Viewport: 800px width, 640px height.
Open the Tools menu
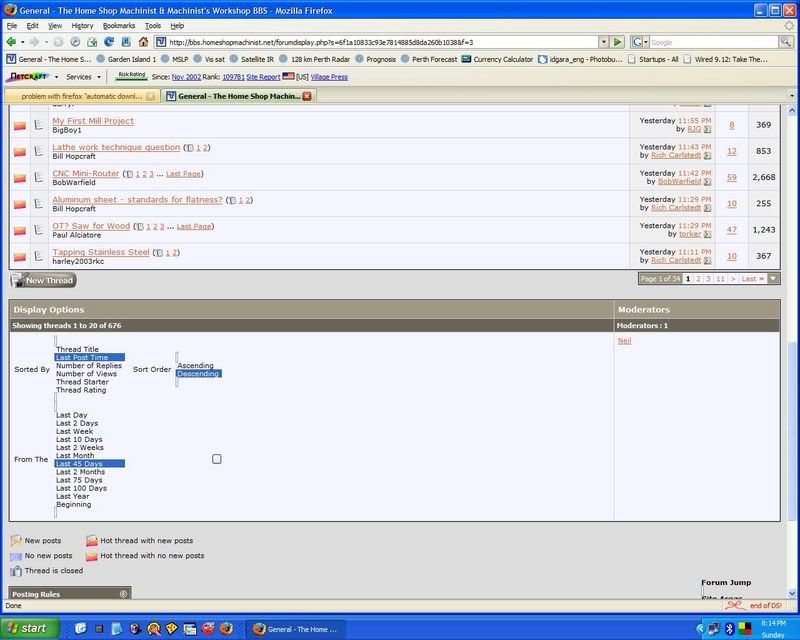(x=153, y=26)
